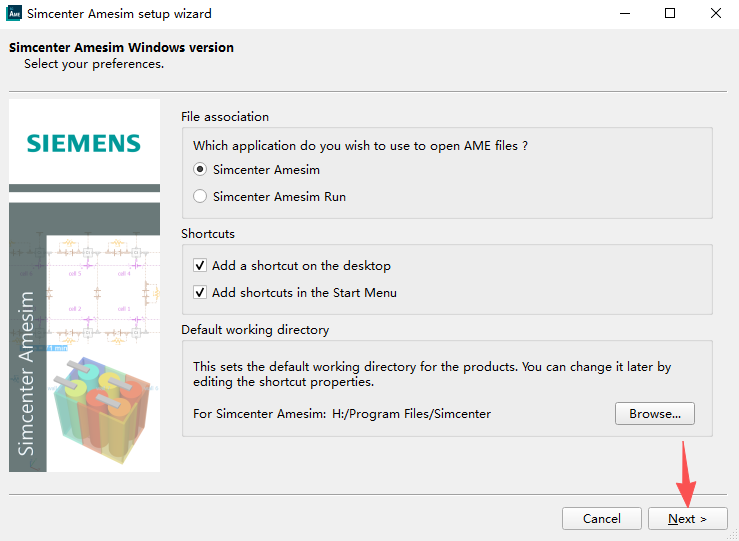Close the setup wizard window

(715, 14)
